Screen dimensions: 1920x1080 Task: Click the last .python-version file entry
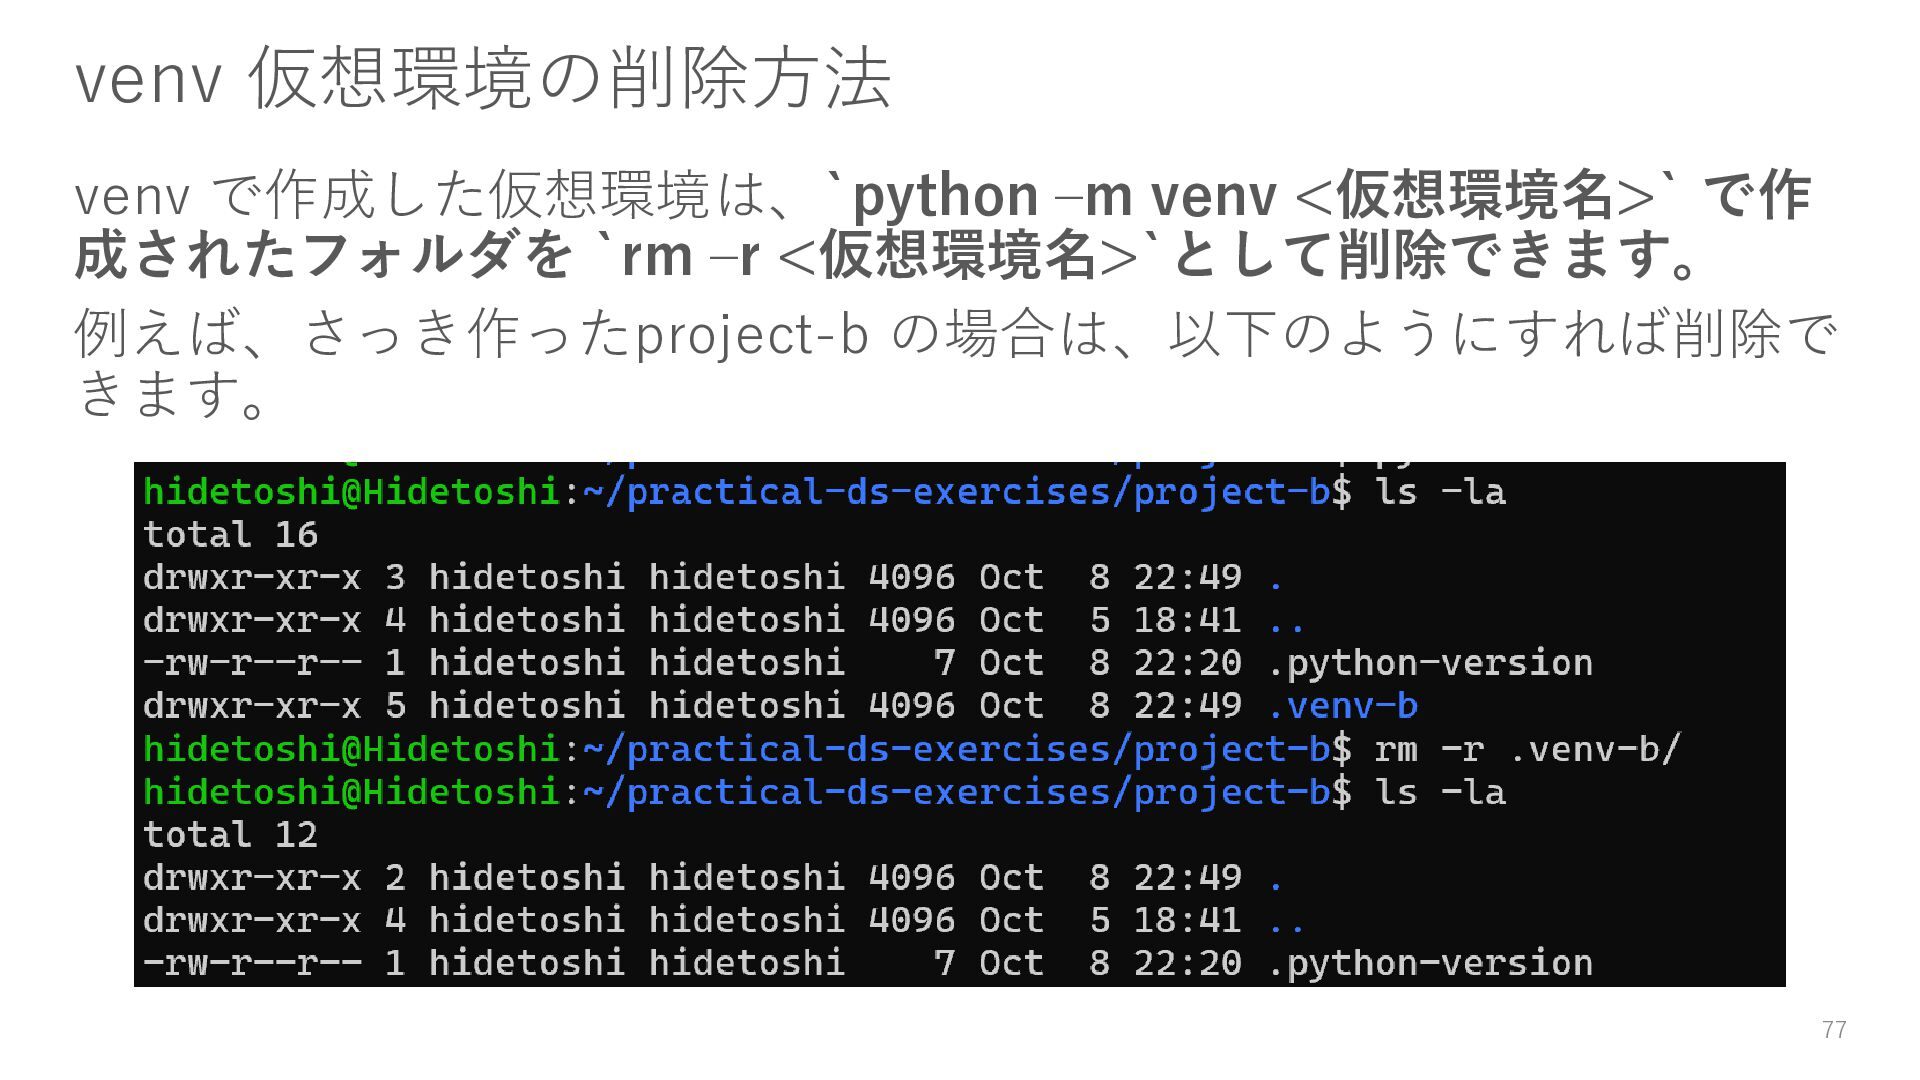coord(1430,963)
